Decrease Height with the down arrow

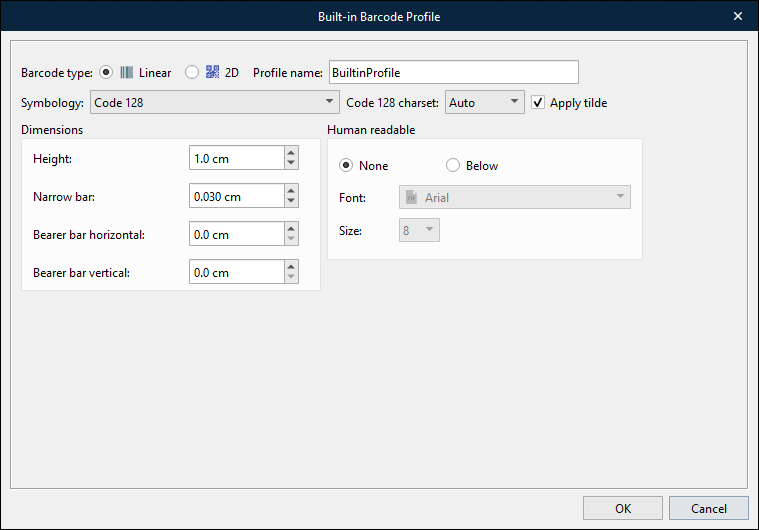click(x=291, y=163)
